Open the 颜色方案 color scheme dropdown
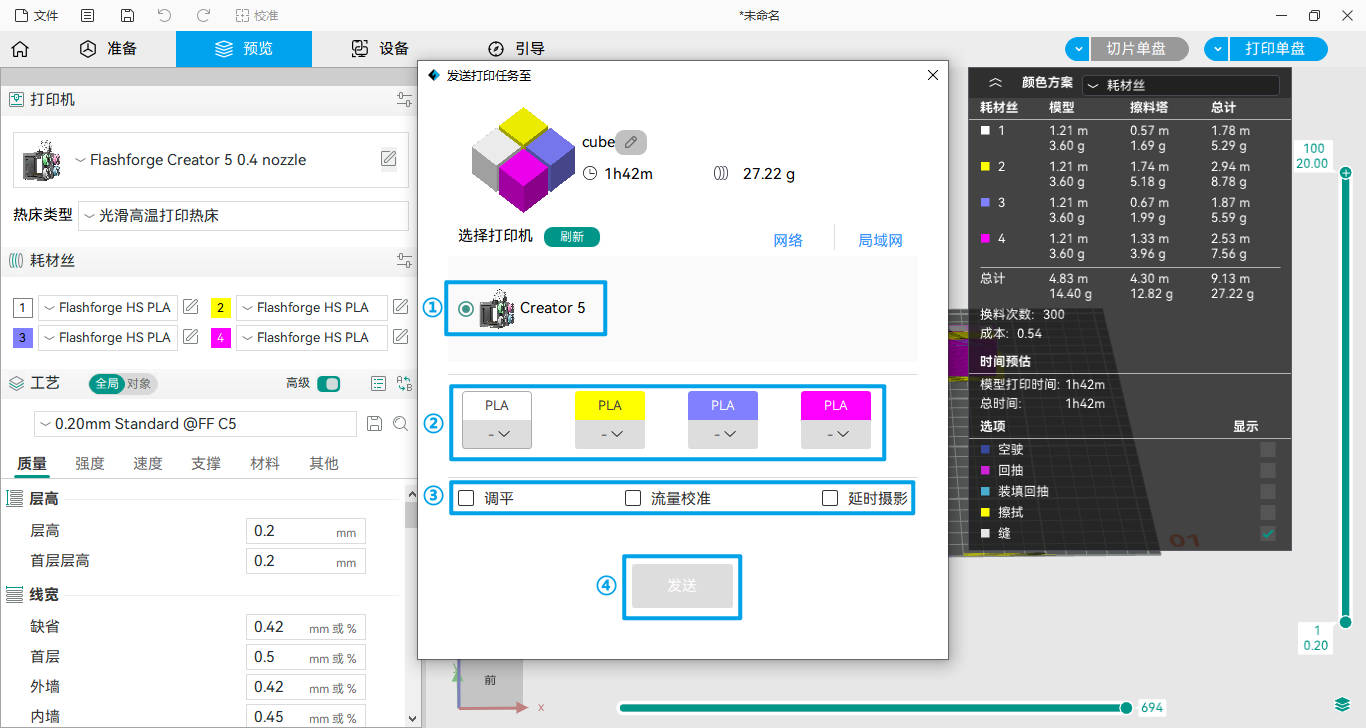Viewport: 1366px width, 728px height. click(1181, 86)
